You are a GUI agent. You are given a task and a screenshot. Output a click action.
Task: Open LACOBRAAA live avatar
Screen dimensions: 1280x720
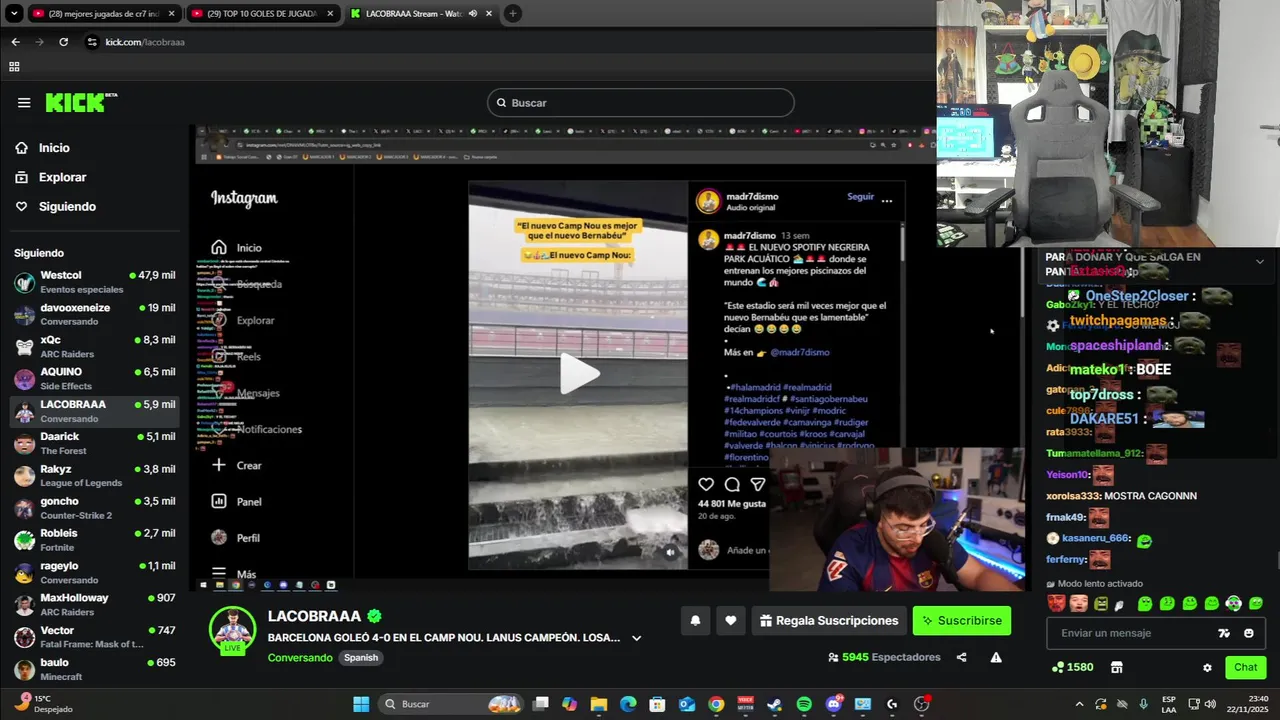(232, 630)
